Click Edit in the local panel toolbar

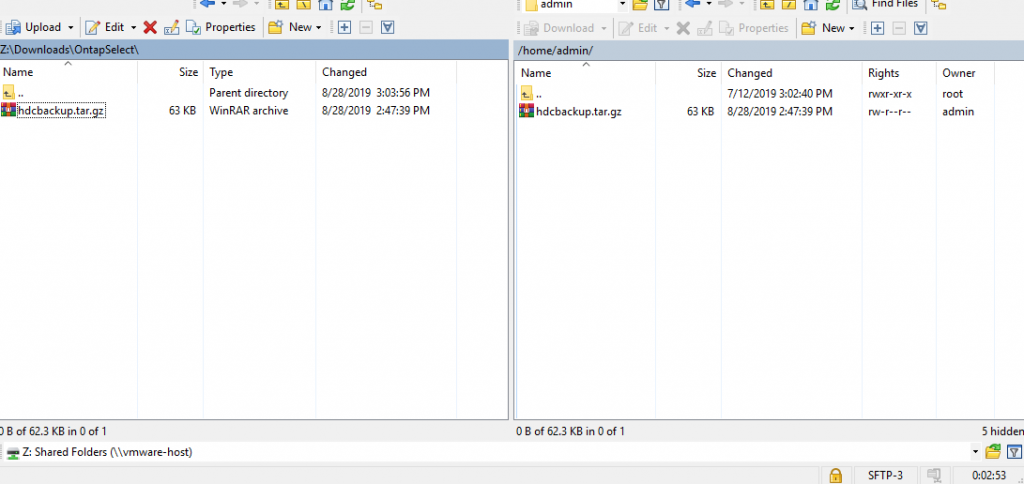point(106,27)
